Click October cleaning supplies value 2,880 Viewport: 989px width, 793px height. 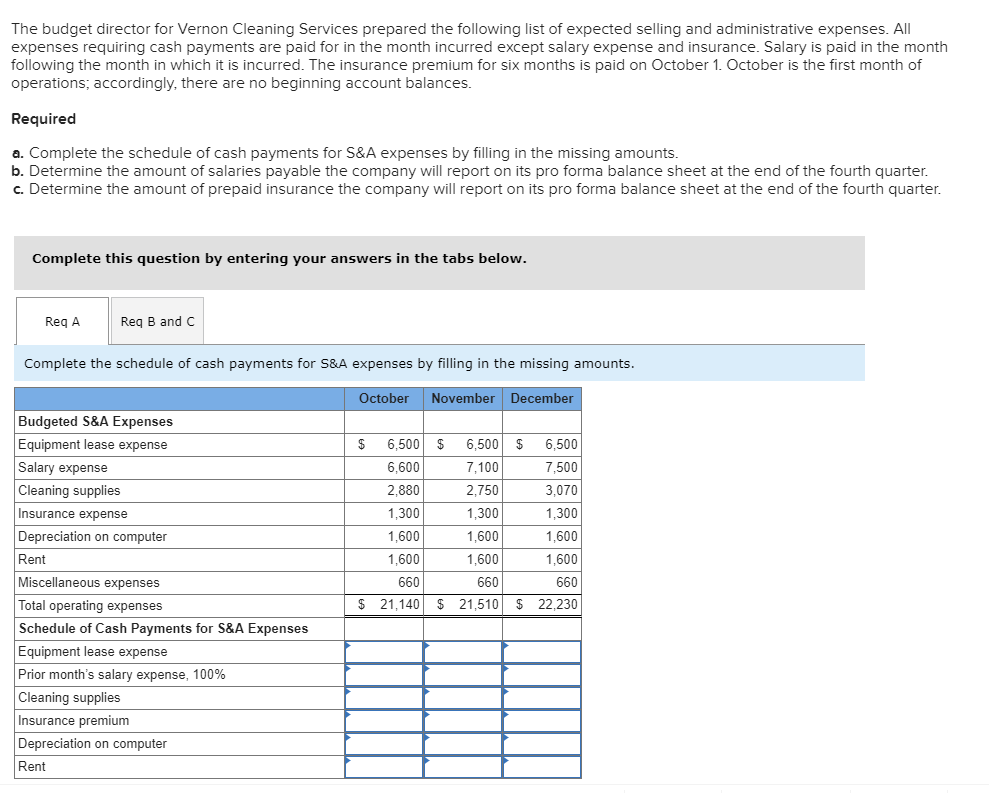pos(403,490)
